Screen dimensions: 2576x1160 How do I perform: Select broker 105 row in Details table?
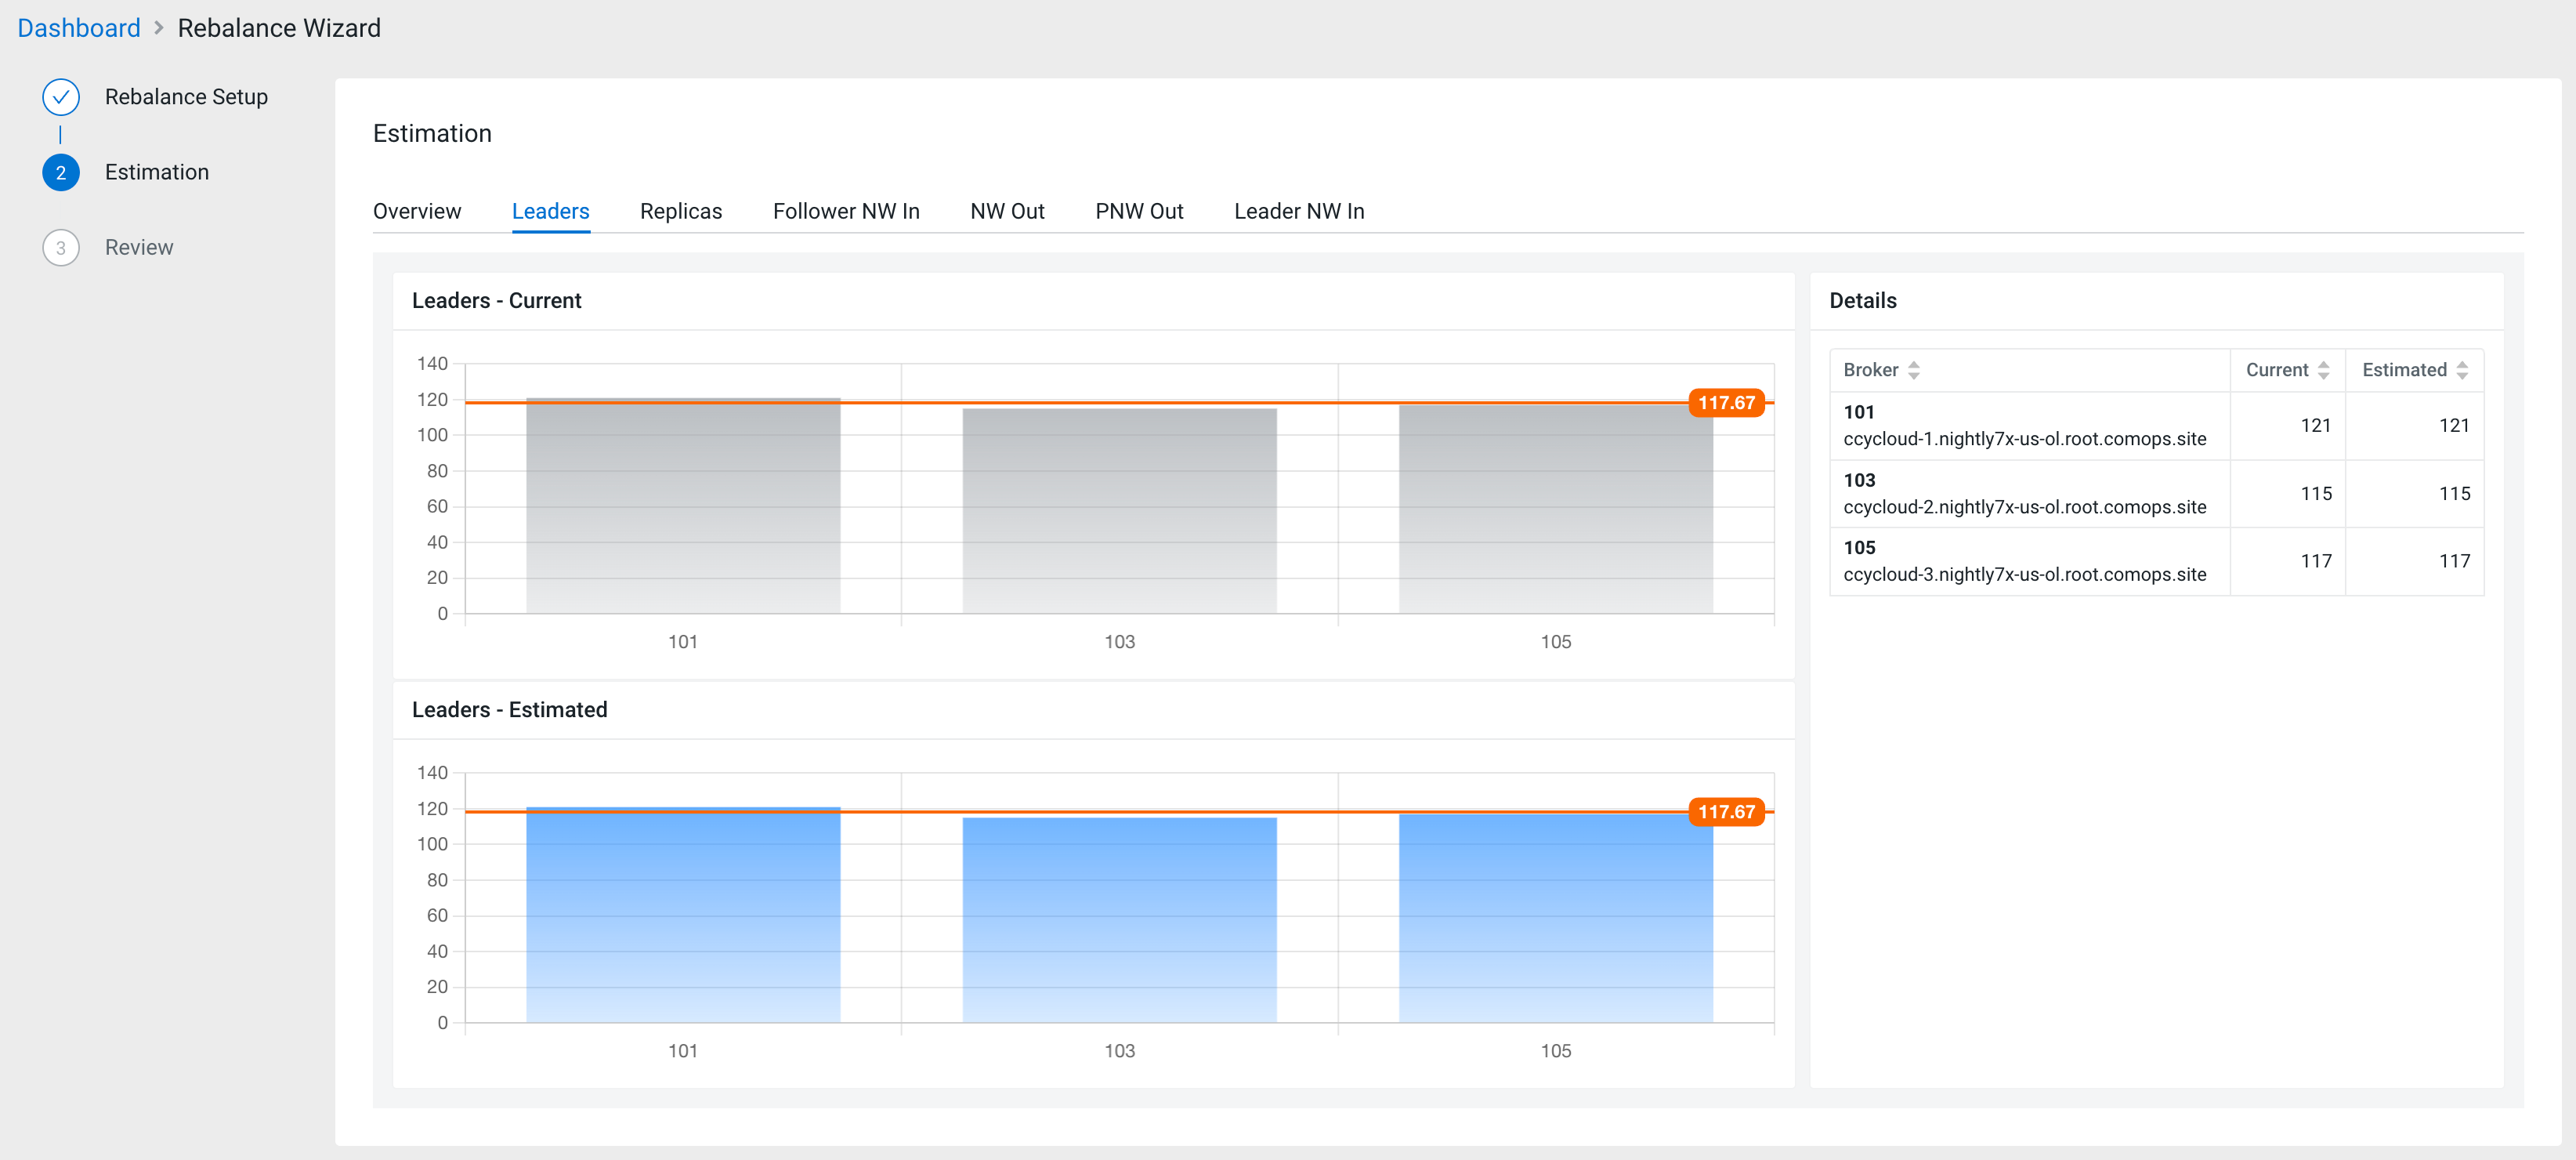2024,561
